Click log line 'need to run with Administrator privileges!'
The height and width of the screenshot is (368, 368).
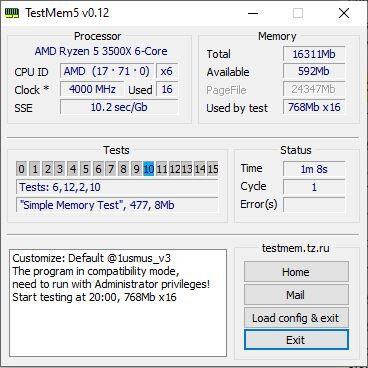click(x=111, y=284)
